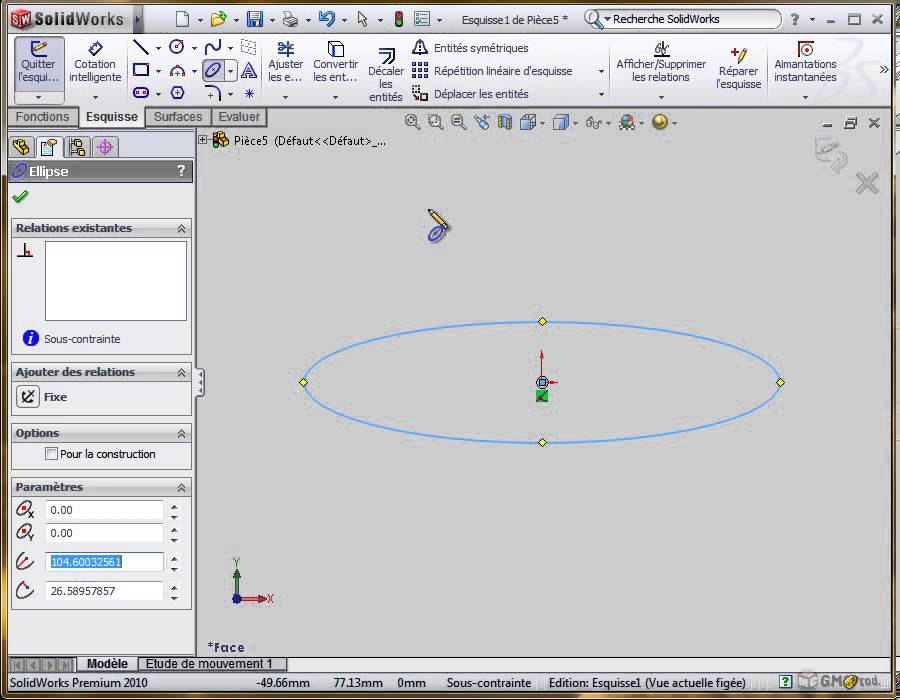Image resolution: width=900 pixels, height=700 pixels.
Task: Select the Rectangle sketch tool
Action: tap(141, 70)
